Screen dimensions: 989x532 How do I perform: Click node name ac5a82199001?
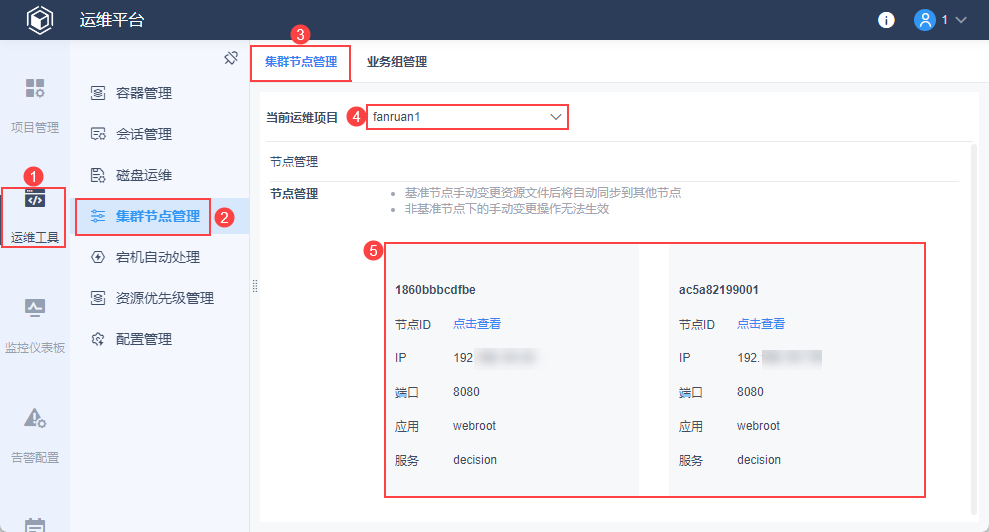pyautogui.click(x=718, y=290)
